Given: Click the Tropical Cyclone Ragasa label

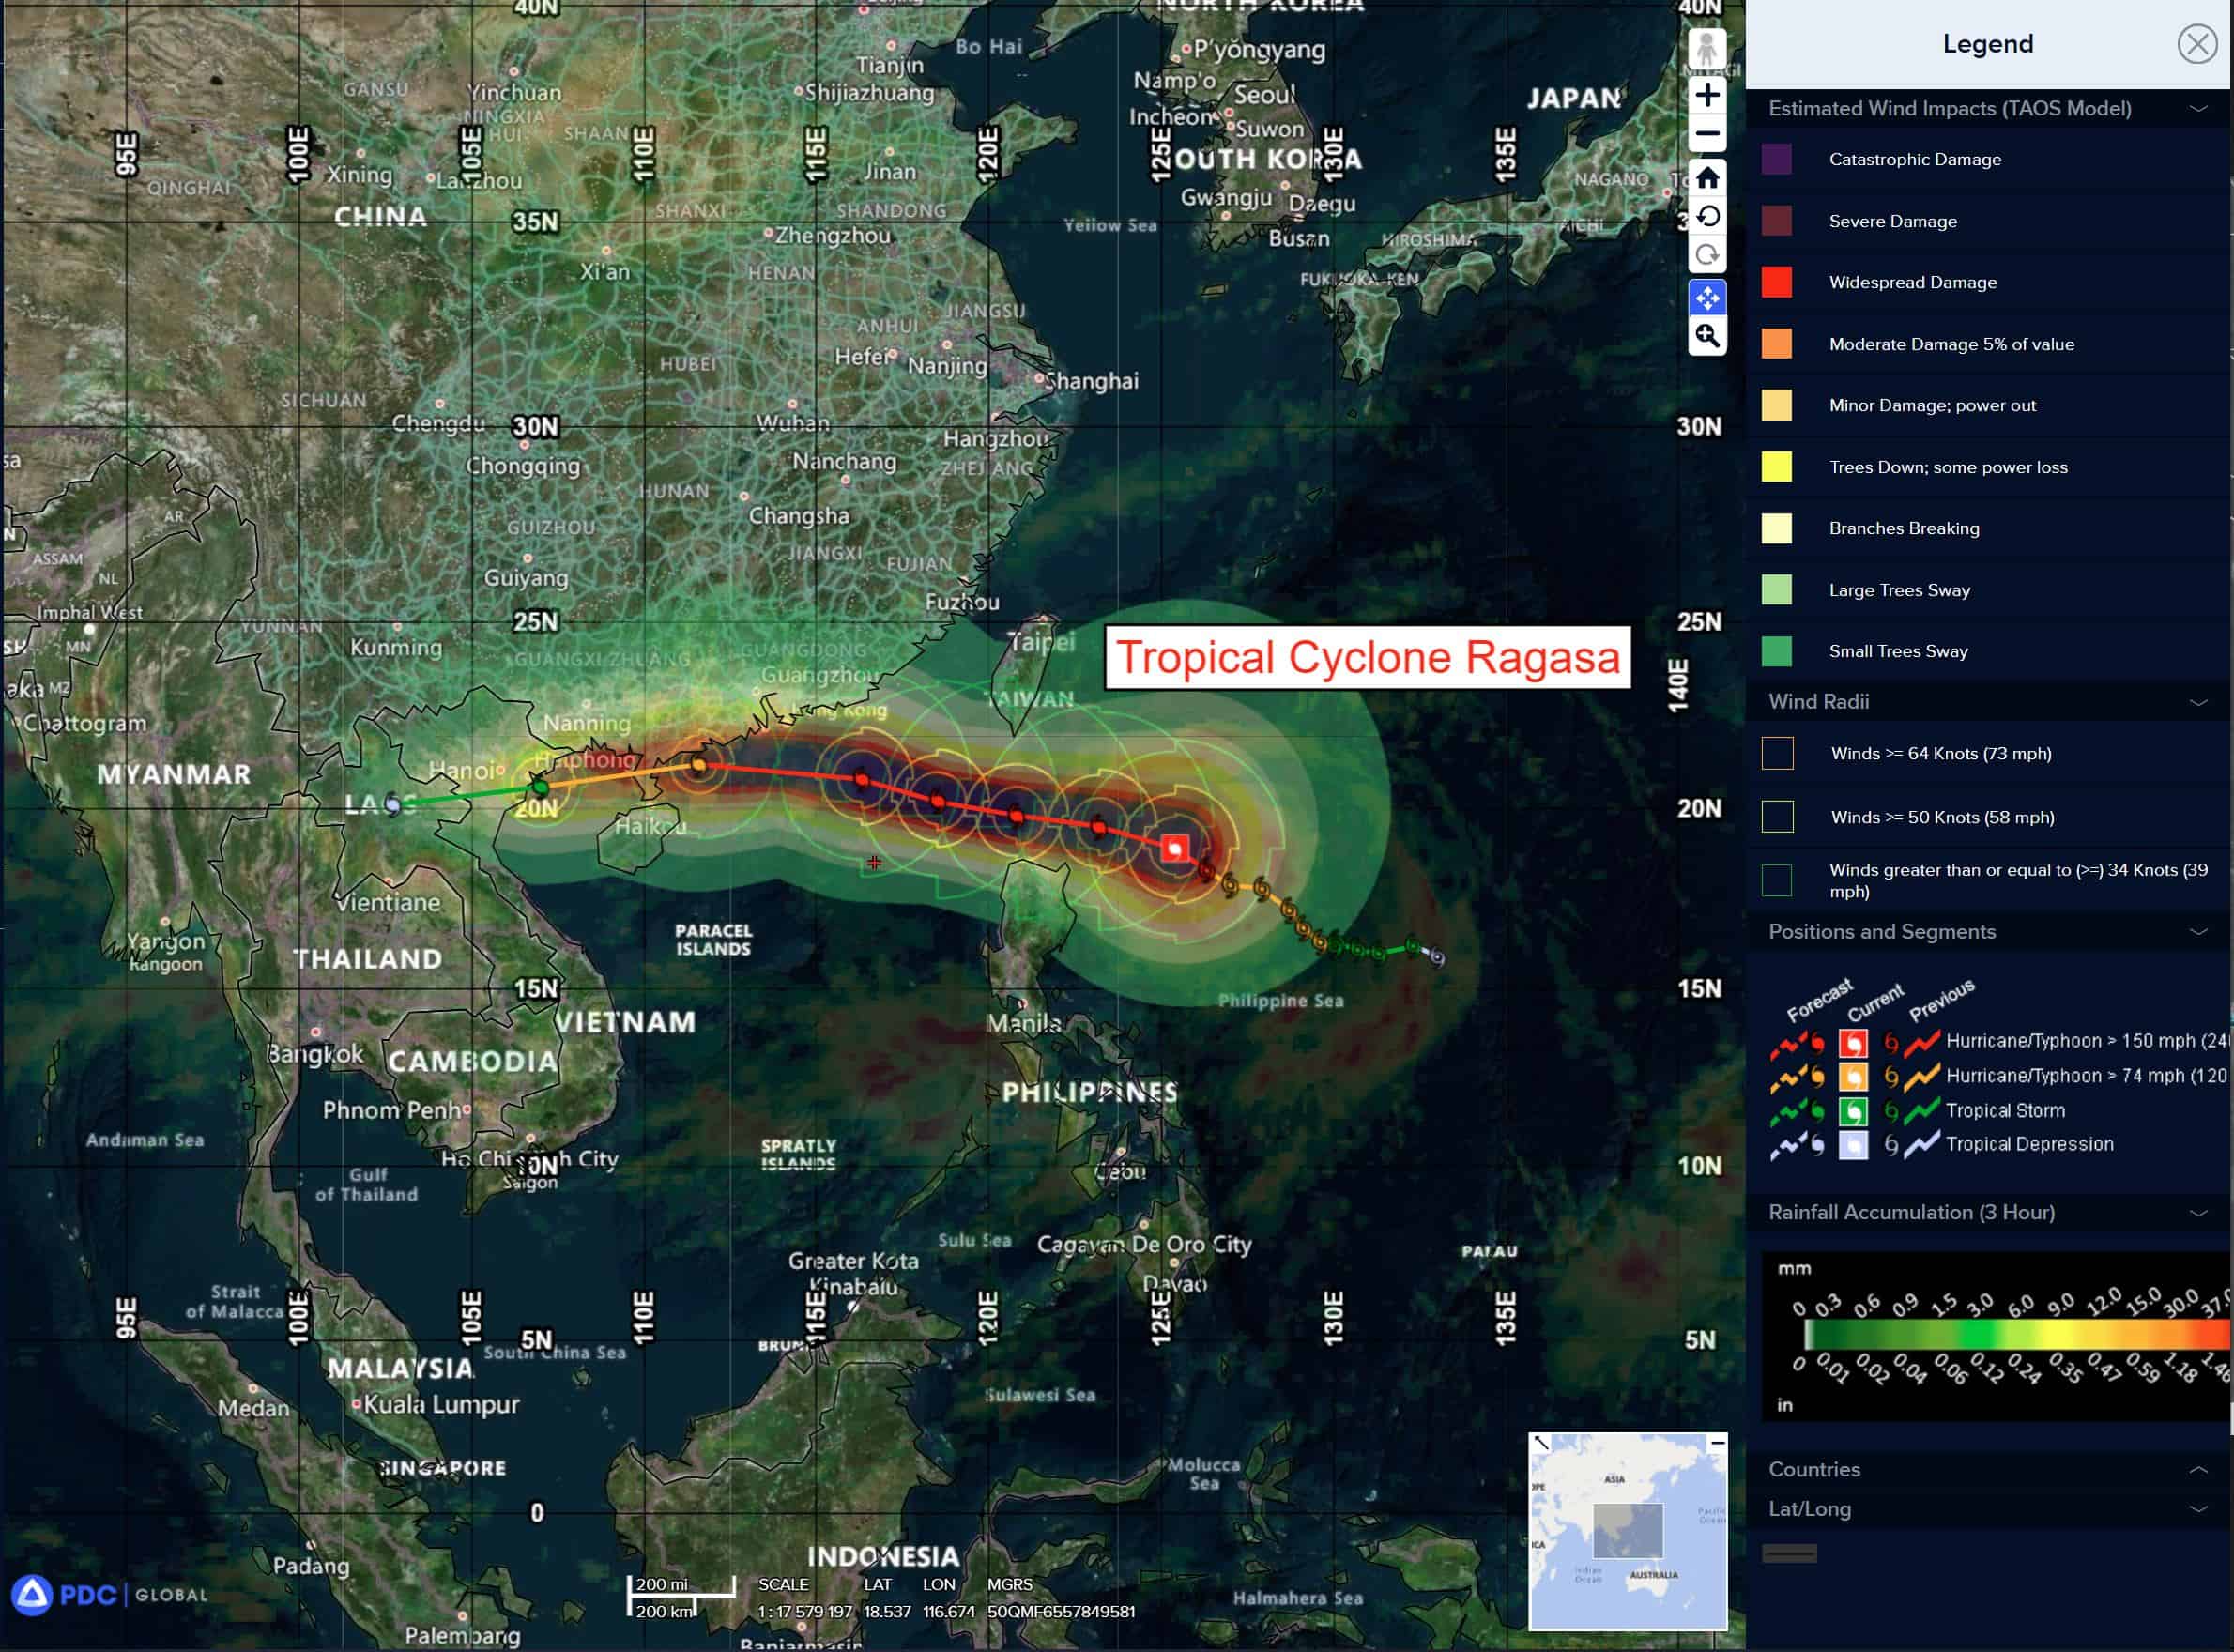Looking at the screenshot, I should 1367,657.
